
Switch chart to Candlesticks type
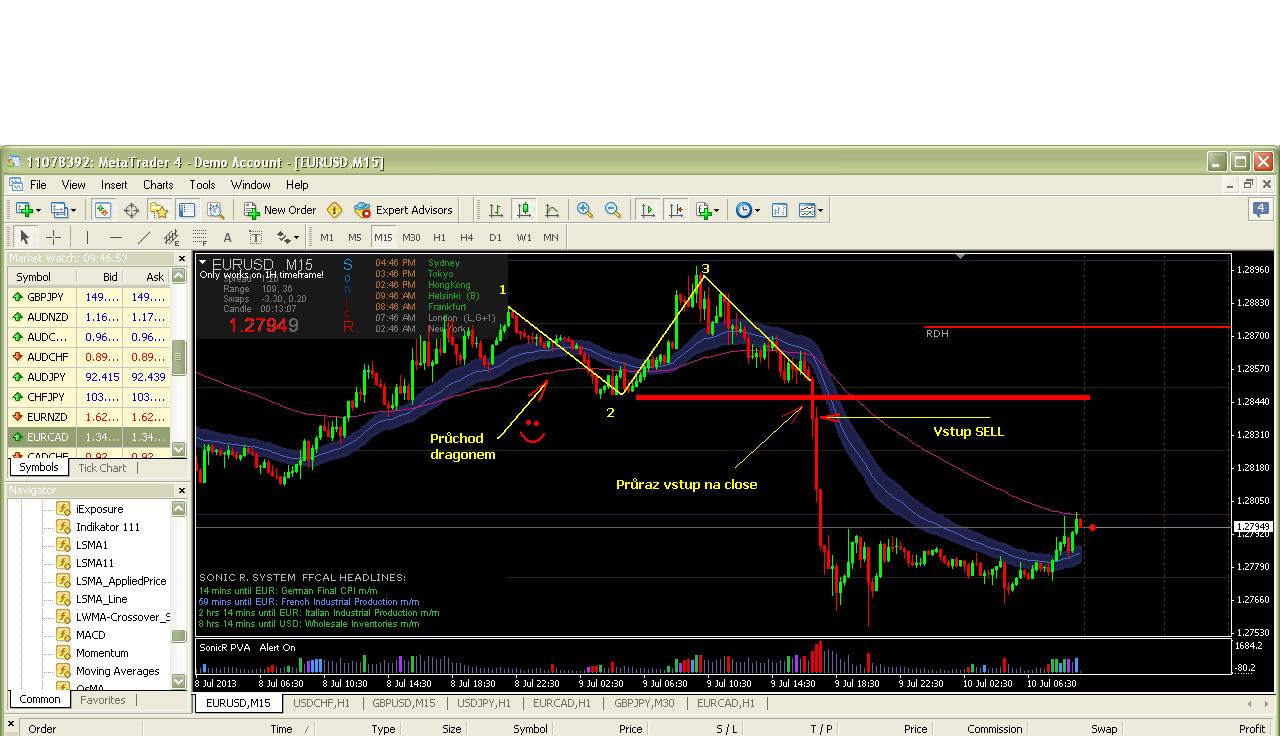524,210
